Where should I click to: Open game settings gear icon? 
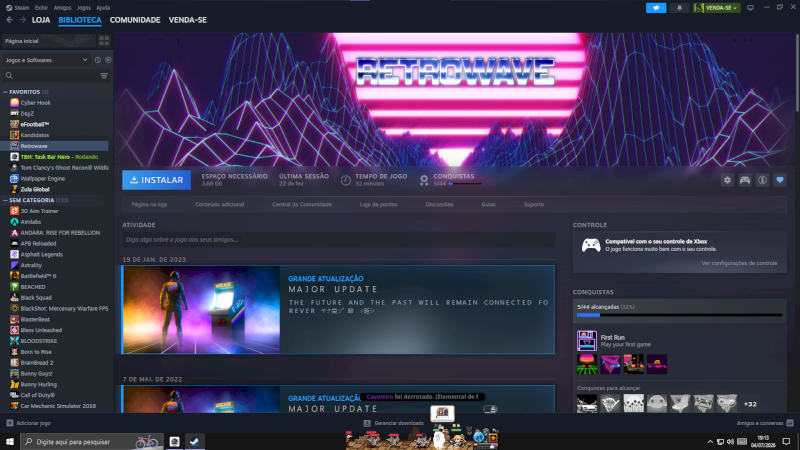(727, 180)
